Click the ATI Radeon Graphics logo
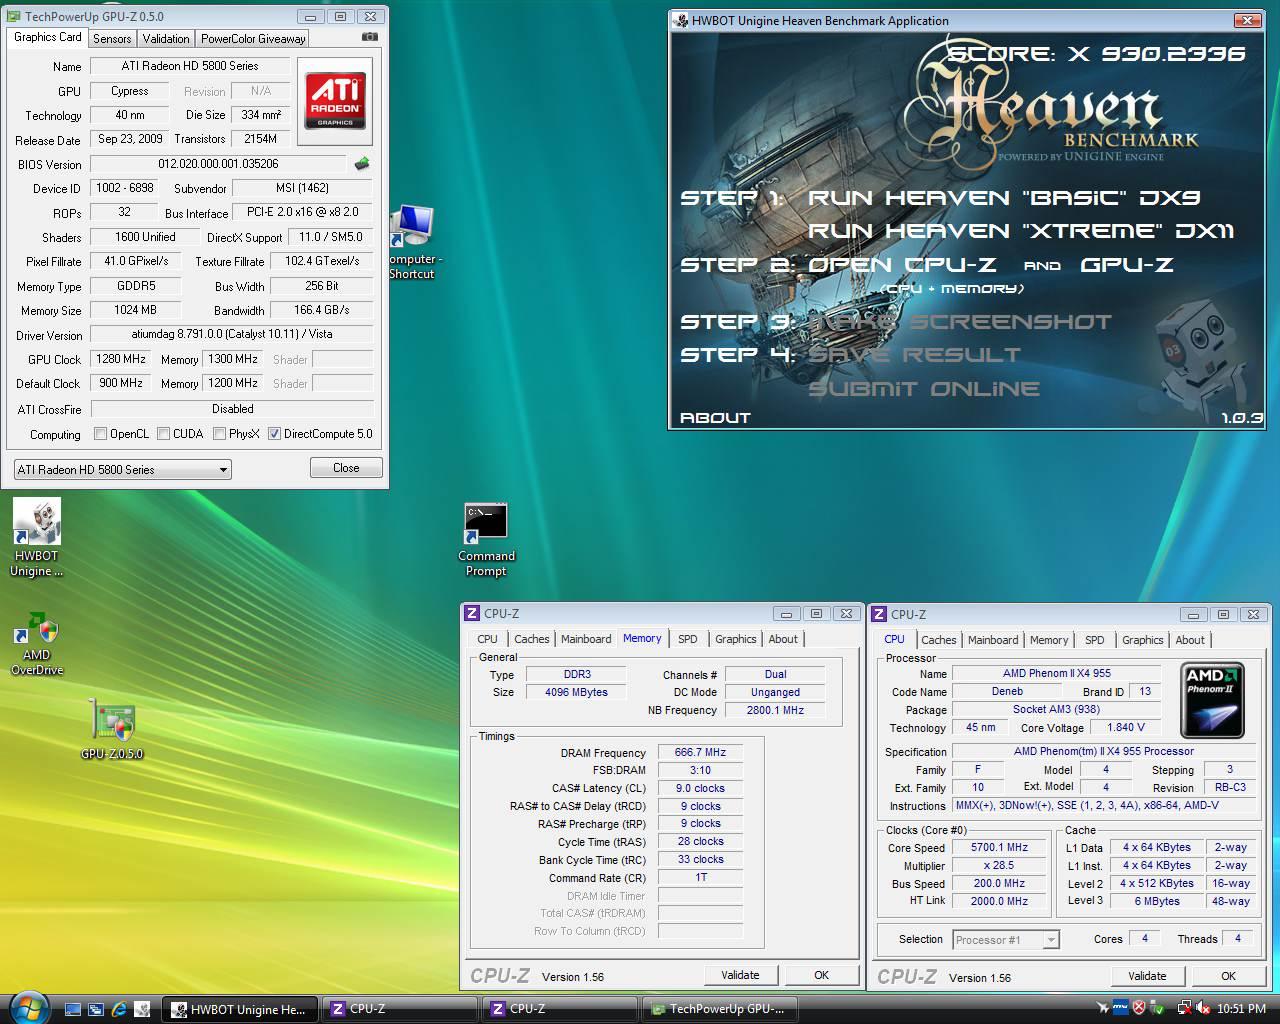Image resolution: width=1280 pixels, height=1024 pixels. pos(335,100)
